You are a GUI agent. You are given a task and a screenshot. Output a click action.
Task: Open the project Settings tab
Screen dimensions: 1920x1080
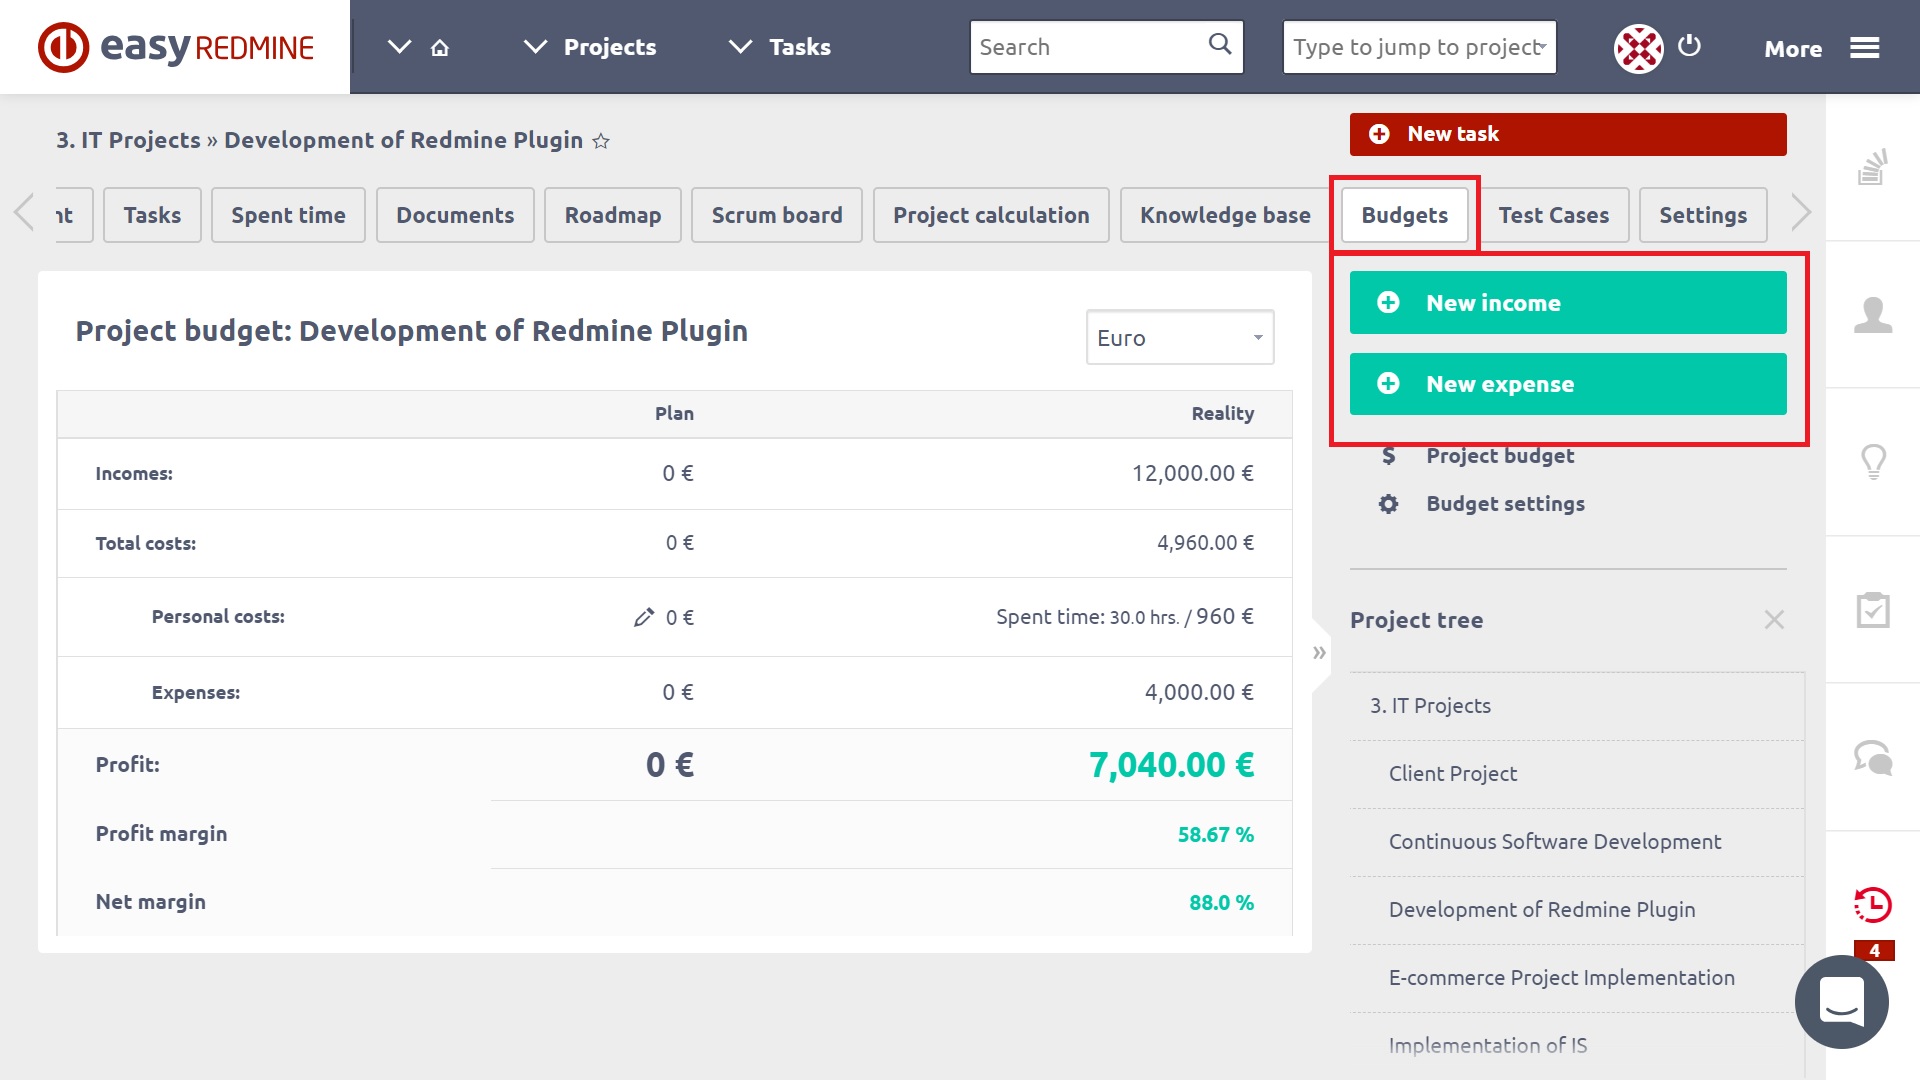click(x=1703, y=215)
